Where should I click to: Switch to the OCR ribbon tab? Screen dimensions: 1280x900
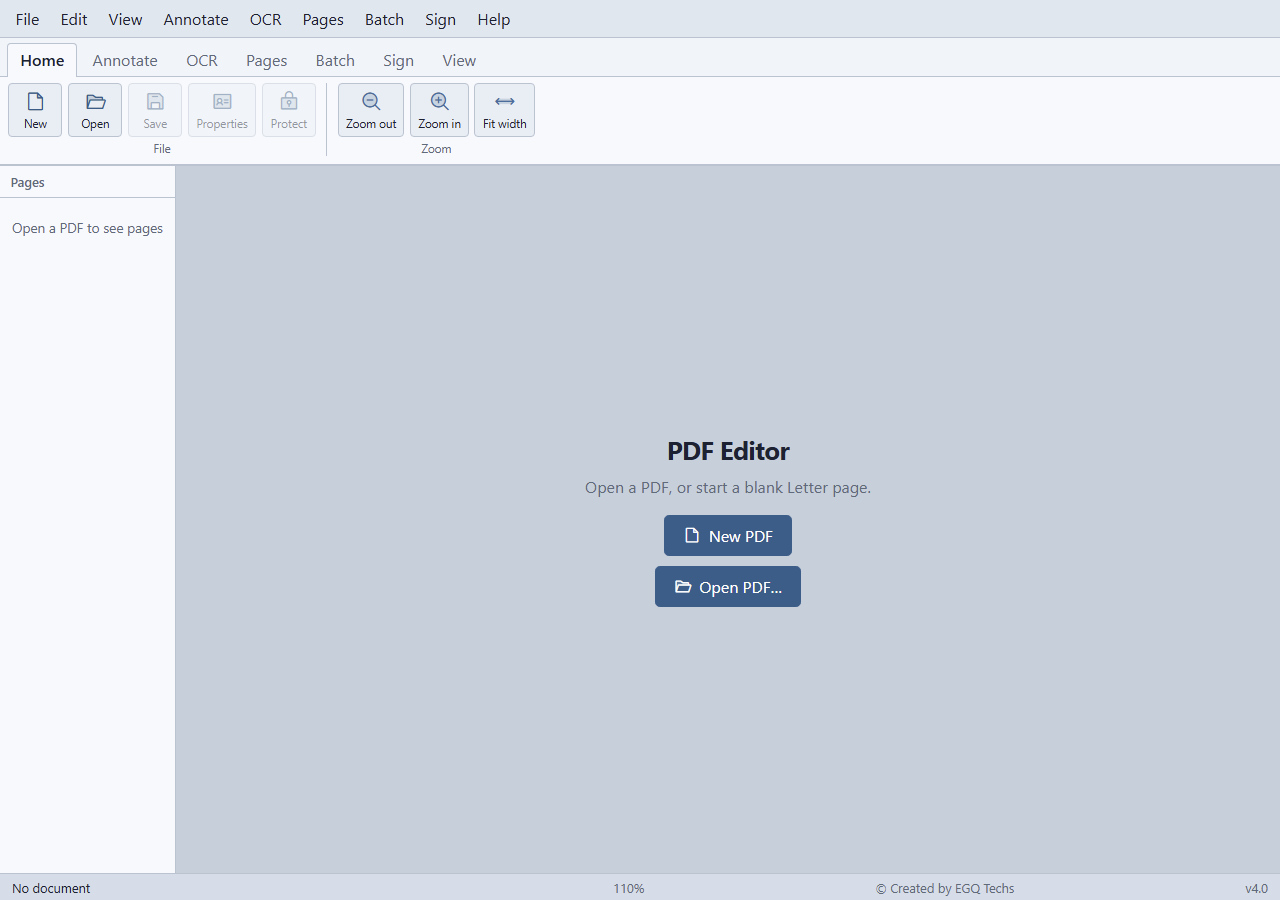click(x=202, y=60)
